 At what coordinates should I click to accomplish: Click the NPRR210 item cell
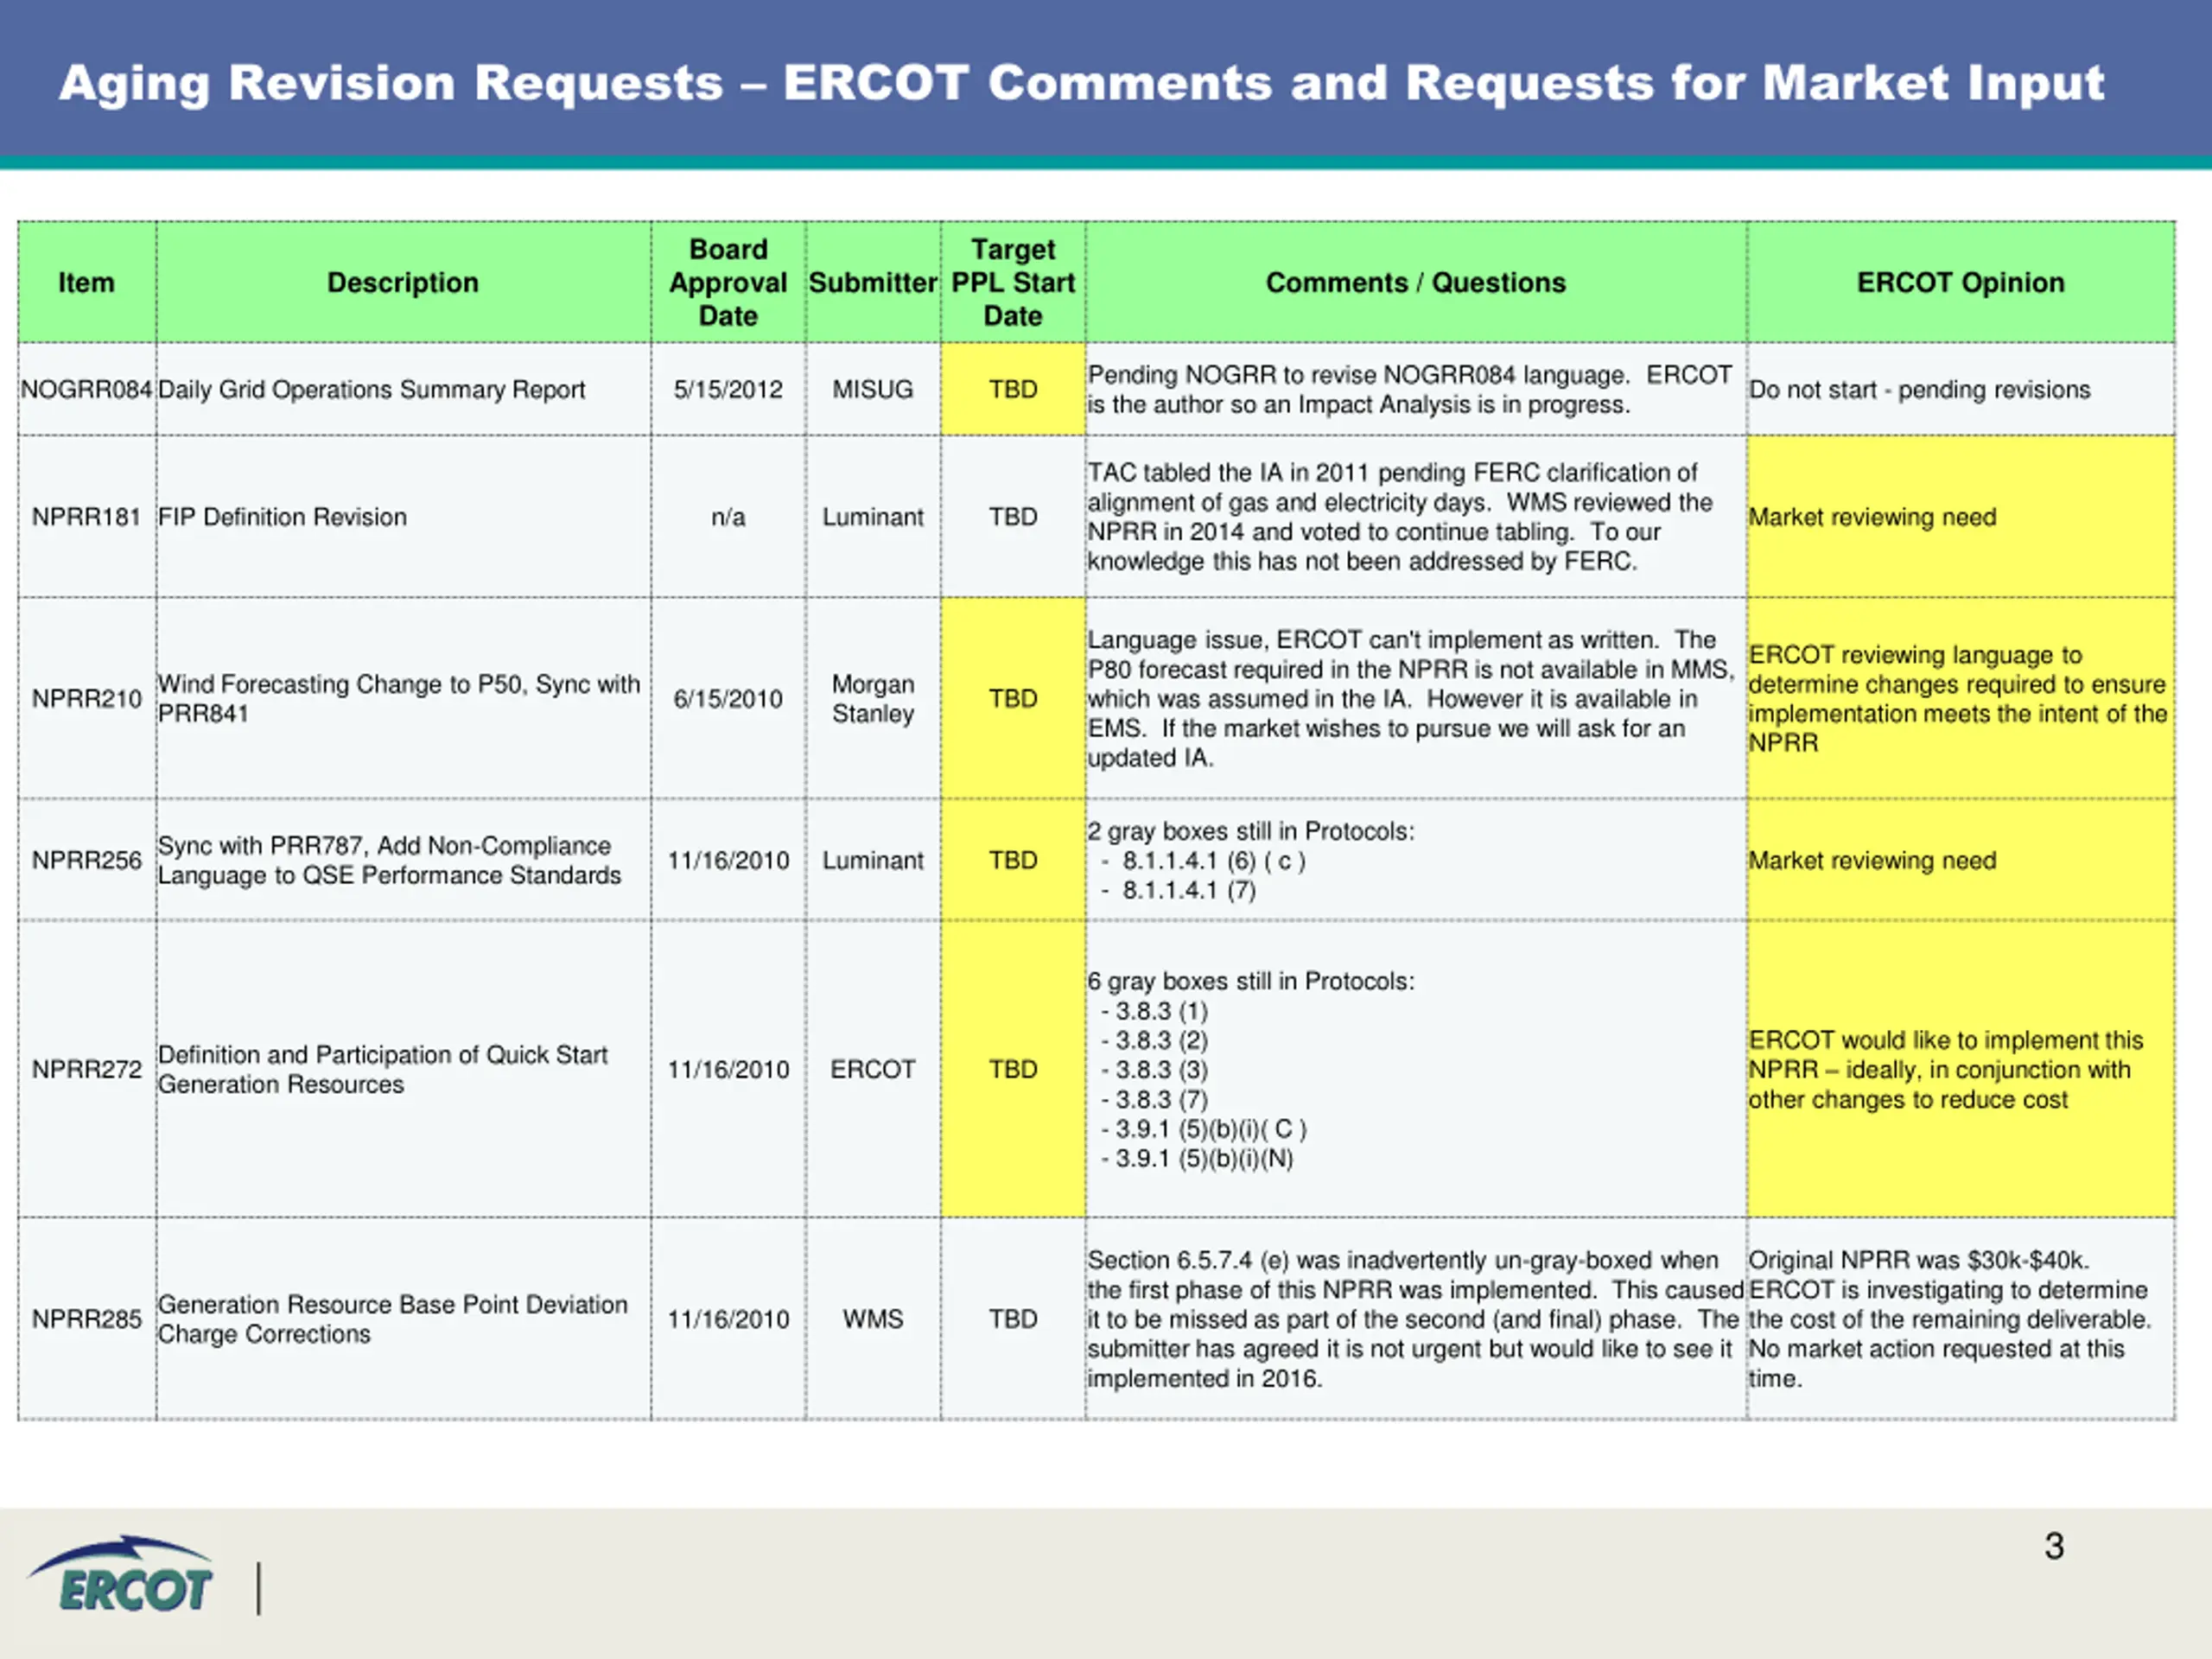pyautogui.click(x=87, y=698)
